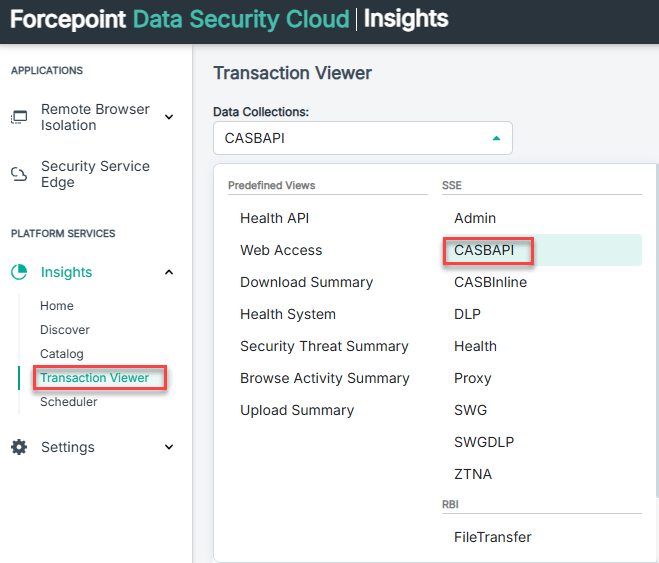The height and width of the screenshot is (563, 659).
Task: Go to Insights Home page
Action: pos(57,306)
